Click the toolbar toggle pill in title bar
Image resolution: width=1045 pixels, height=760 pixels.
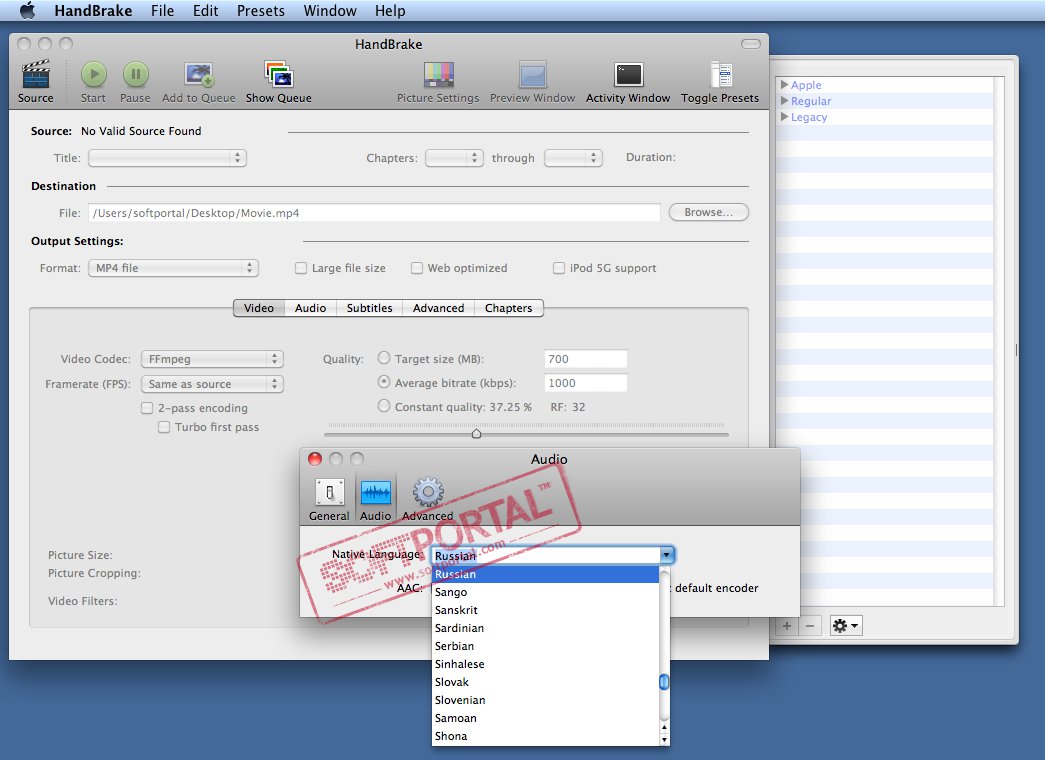750,44
